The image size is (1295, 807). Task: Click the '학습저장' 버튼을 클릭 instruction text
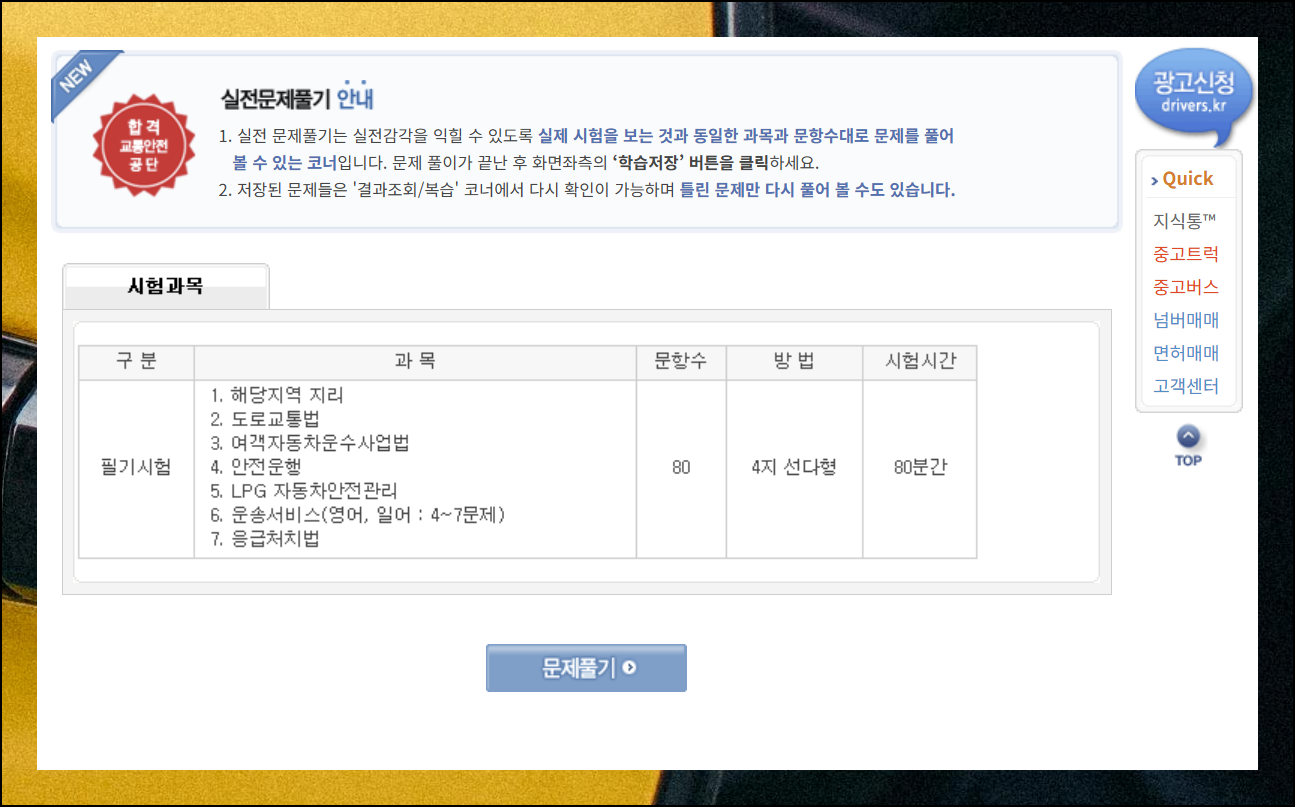[690, 163]
